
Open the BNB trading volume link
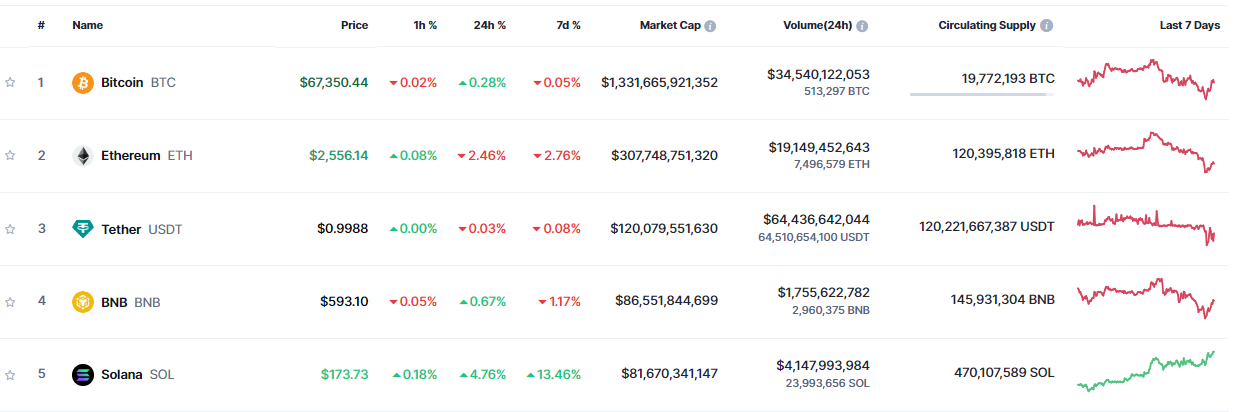(823, 293)
